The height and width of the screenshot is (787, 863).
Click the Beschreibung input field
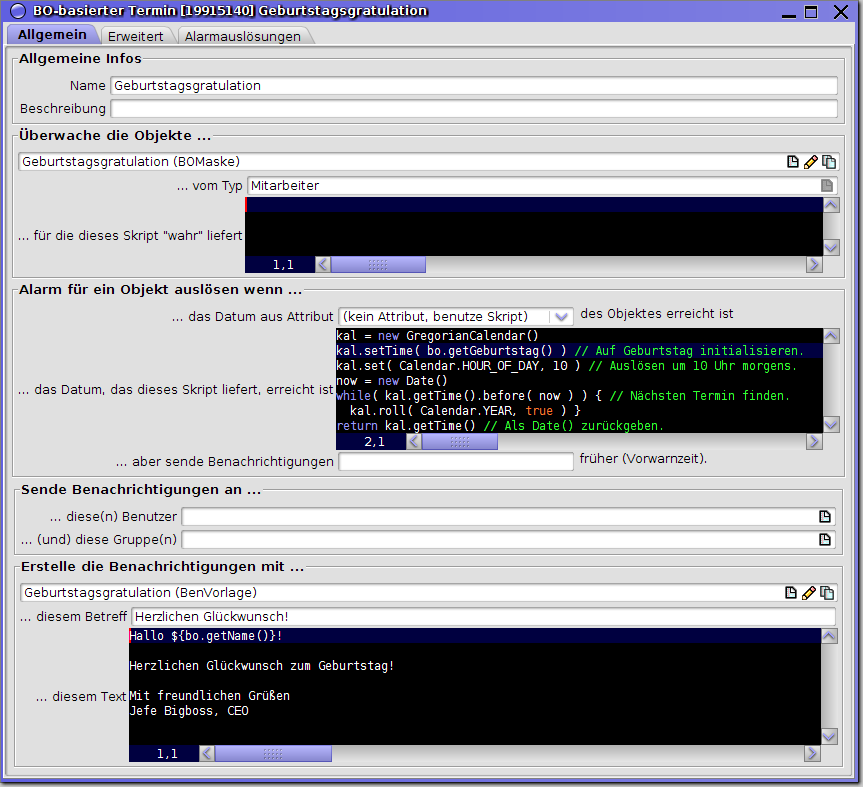click(x=474, y=109)
